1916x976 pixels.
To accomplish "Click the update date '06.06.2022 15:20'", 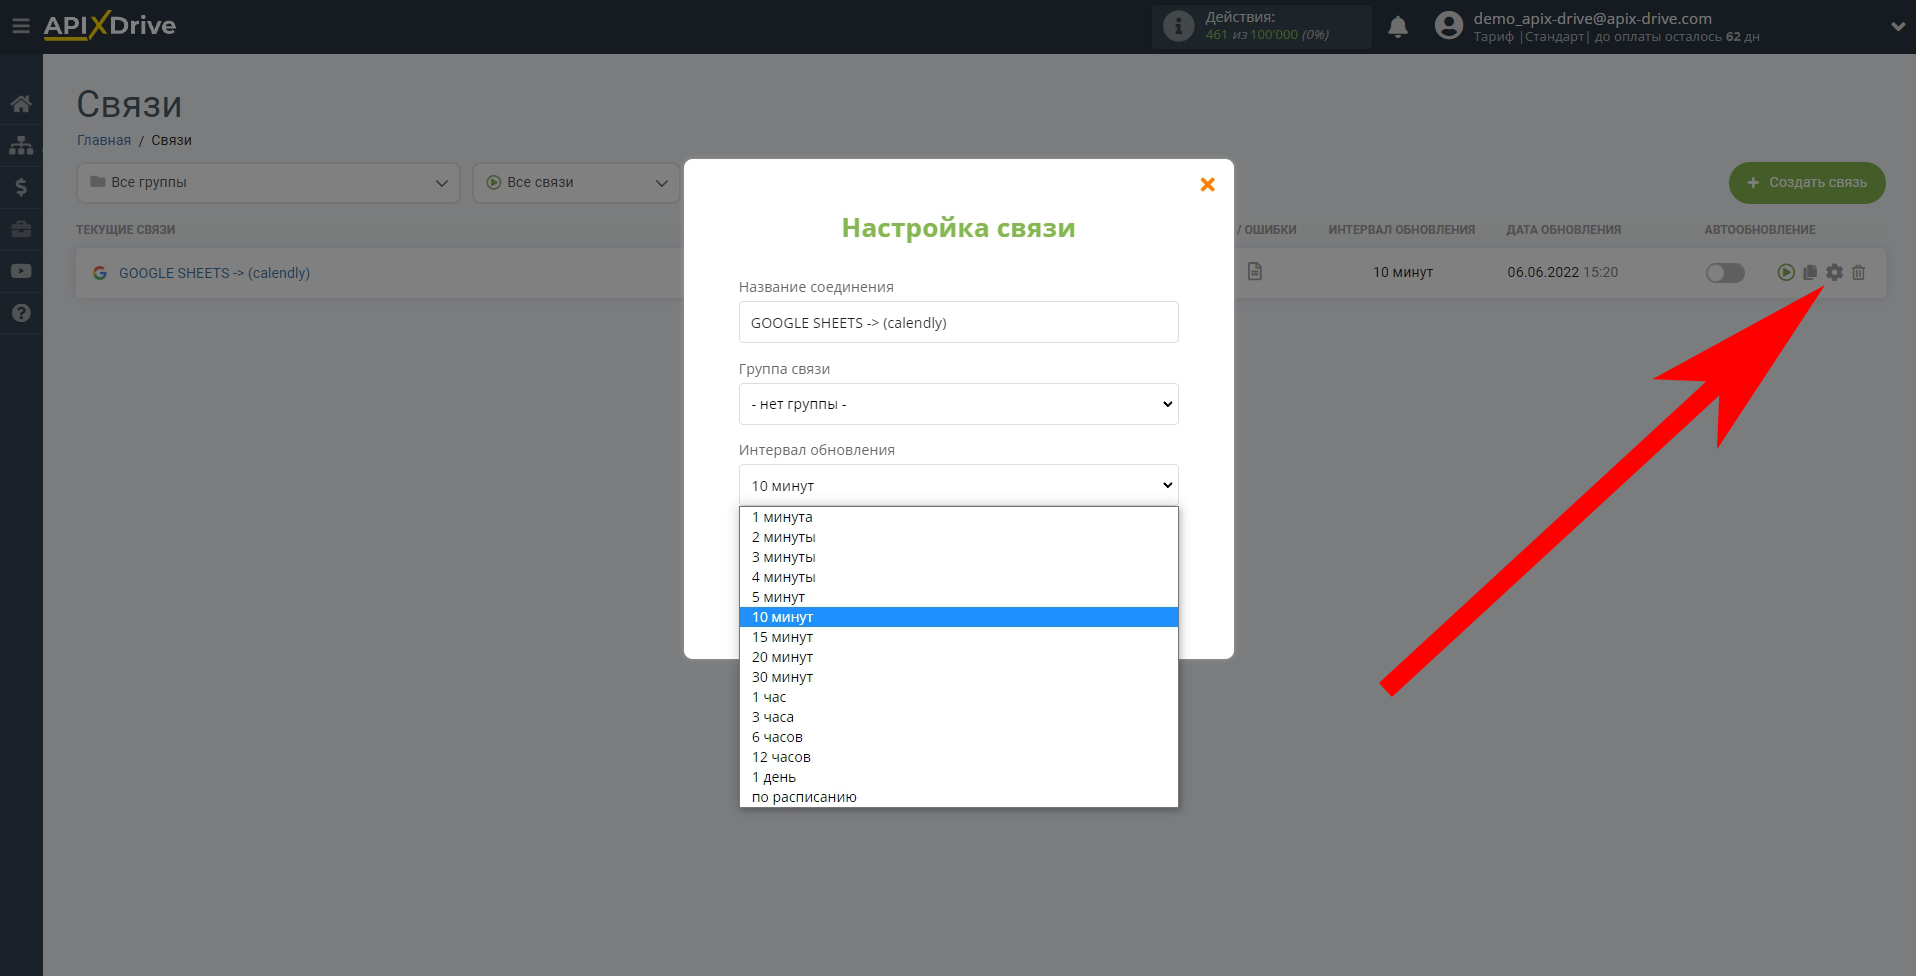I will tap(1562, 272).
